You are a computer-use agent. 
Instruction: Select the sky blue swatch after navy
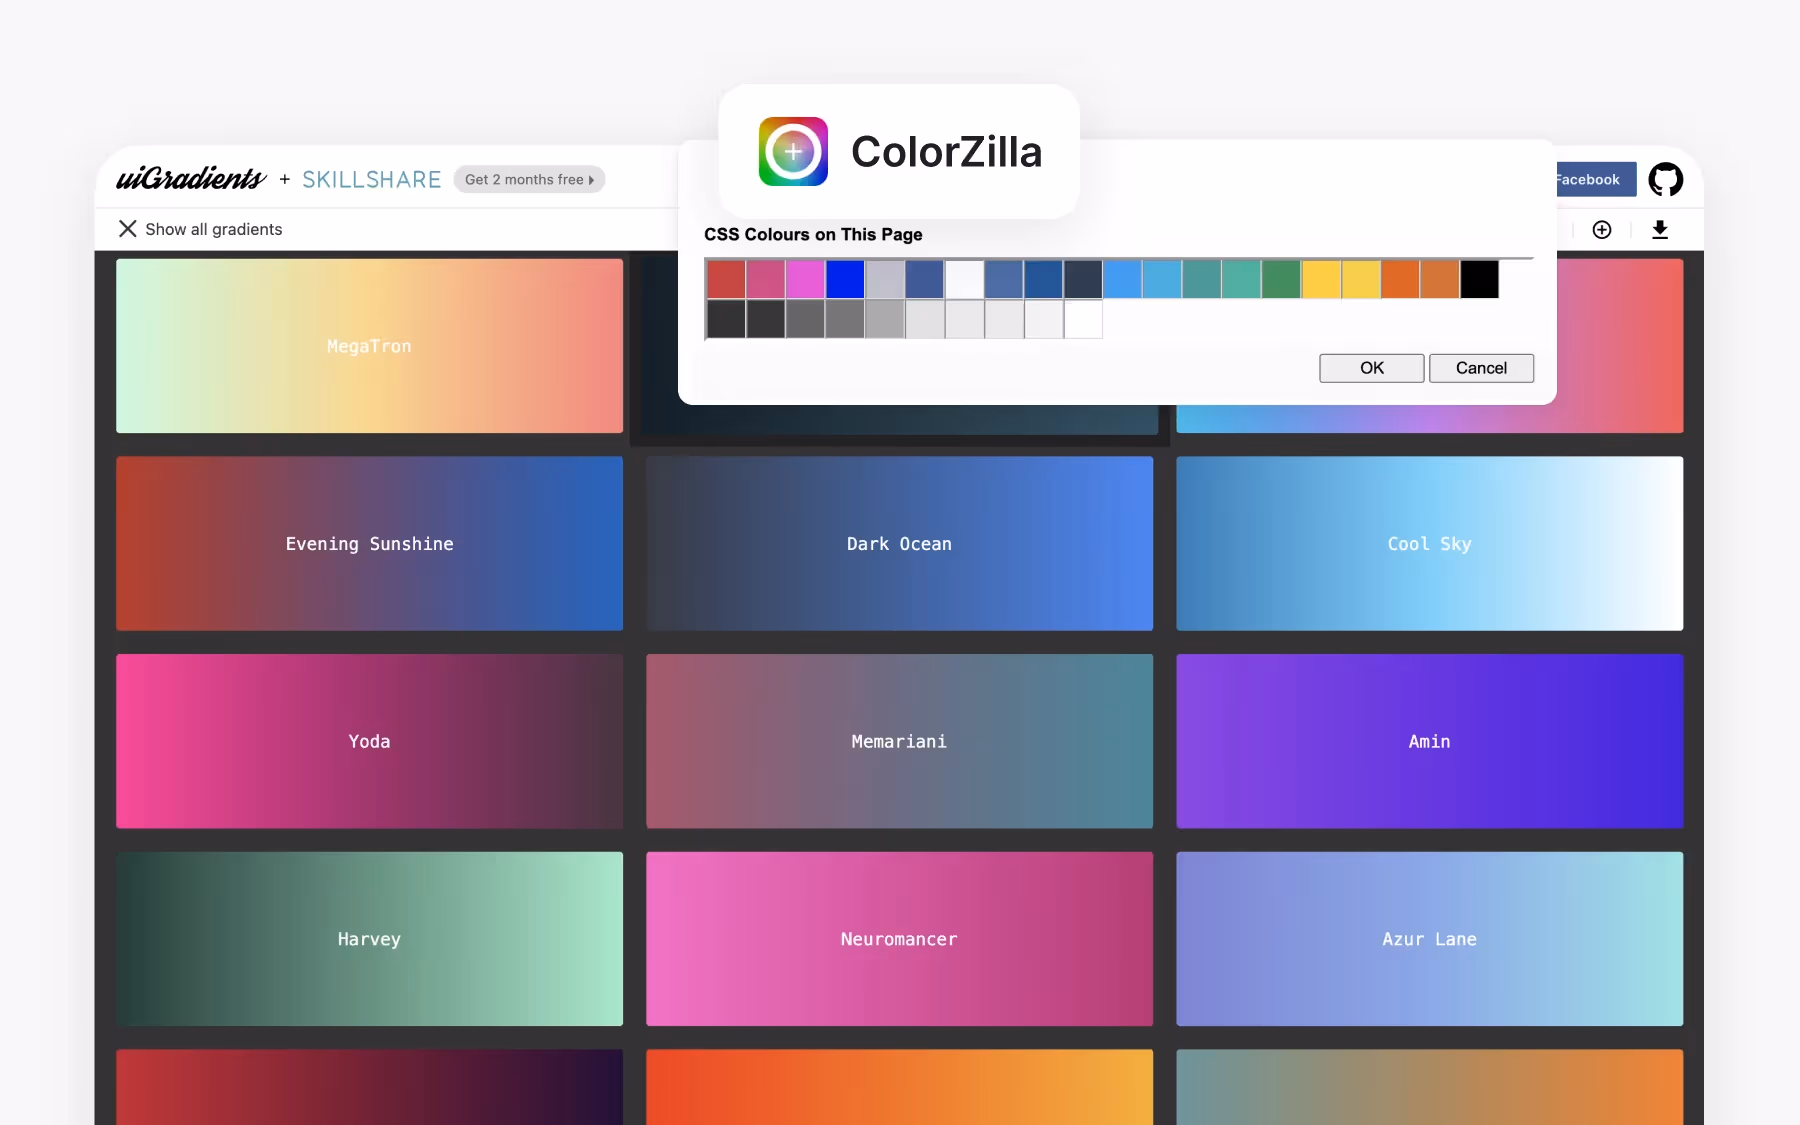tap(1122, 279)
